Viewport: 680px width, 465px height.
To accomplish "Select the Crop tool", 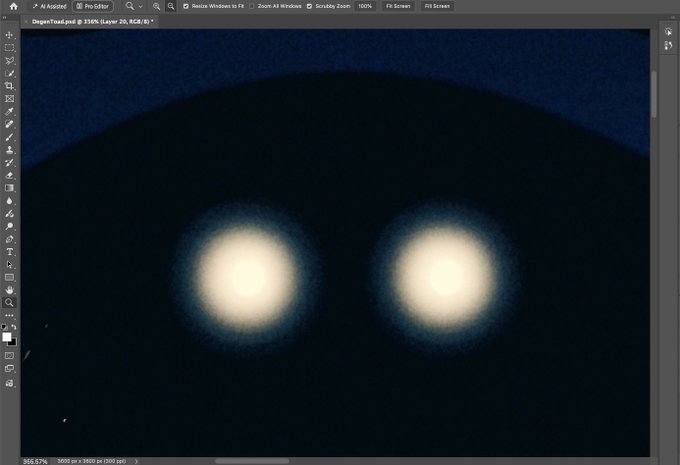I will (9, 86).
